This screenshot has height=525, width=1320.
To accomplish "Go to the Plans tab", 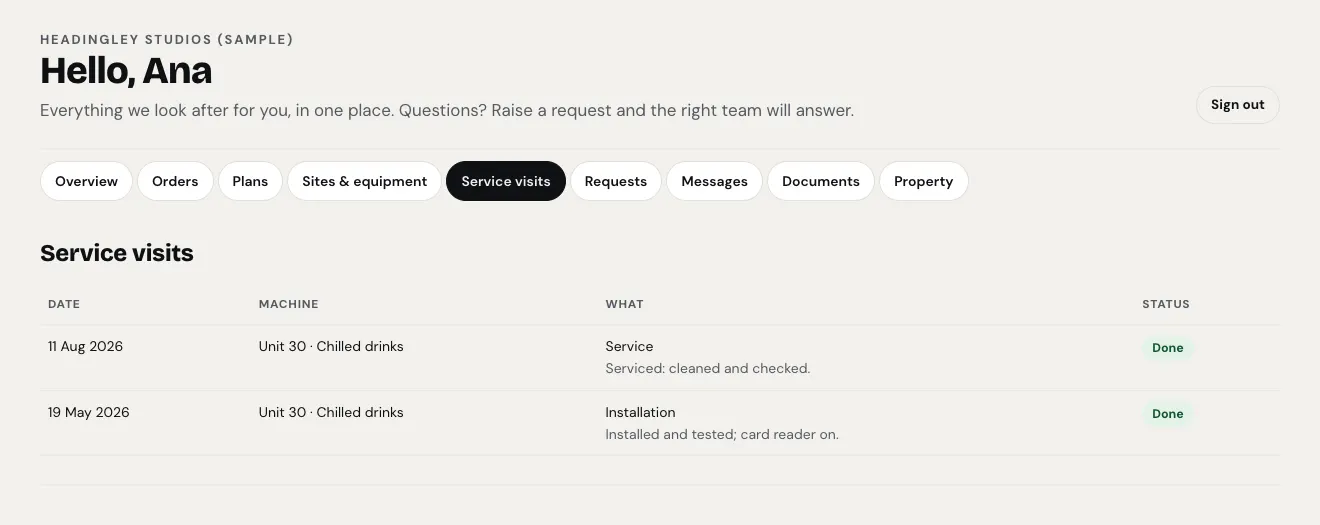I will coord(250,181).
